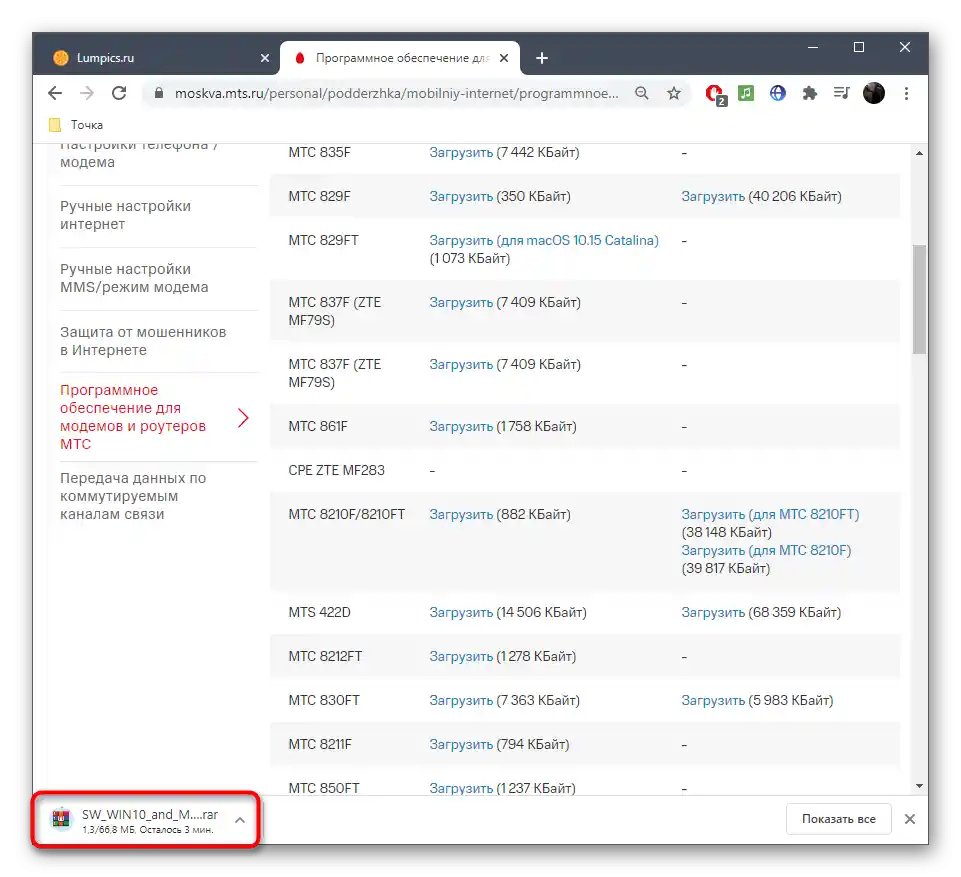Select the CPE ZTE MF283 cell
This screenshot has width=961, height=877.
click(x=336, y=470)
